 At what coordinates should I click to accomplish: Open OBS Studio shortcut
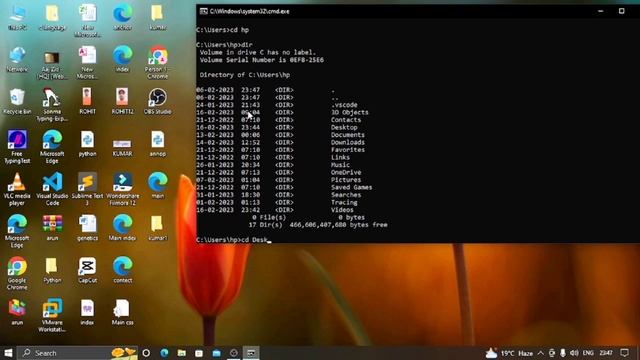click(158, 102)
